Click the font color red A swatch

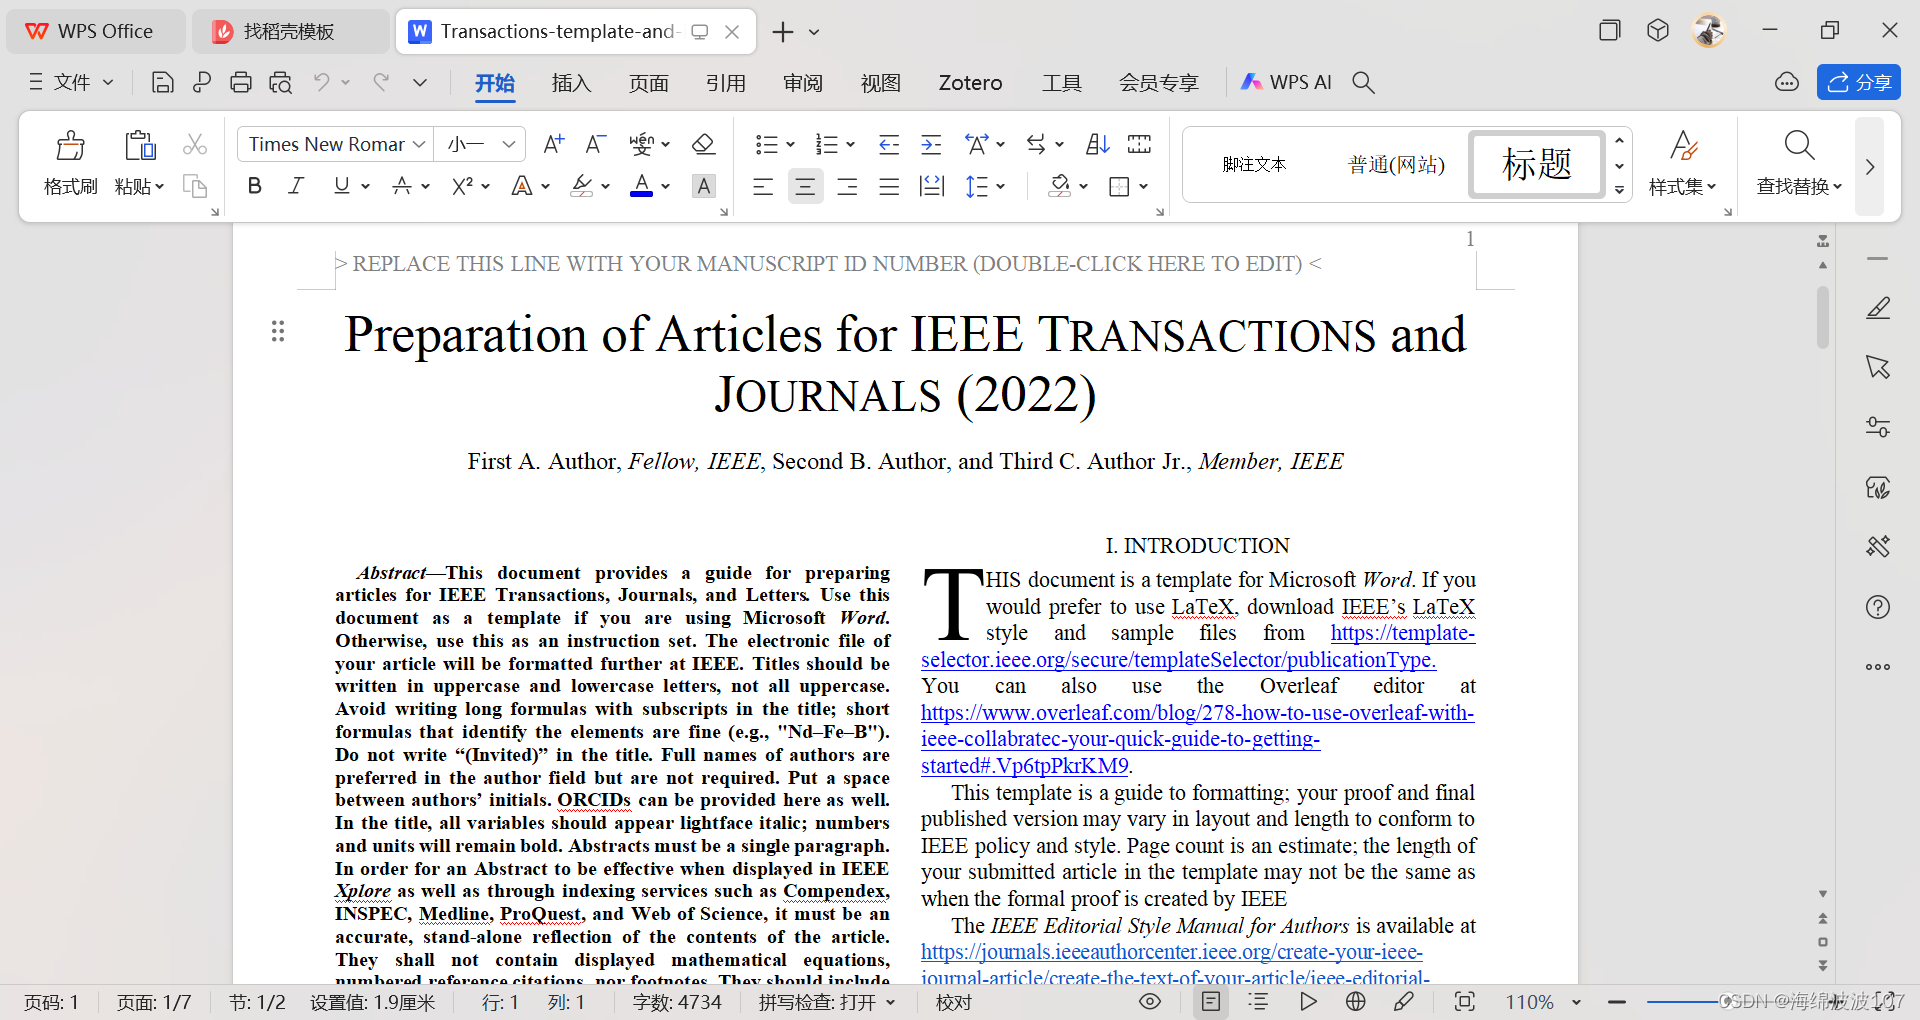point(642,186)
